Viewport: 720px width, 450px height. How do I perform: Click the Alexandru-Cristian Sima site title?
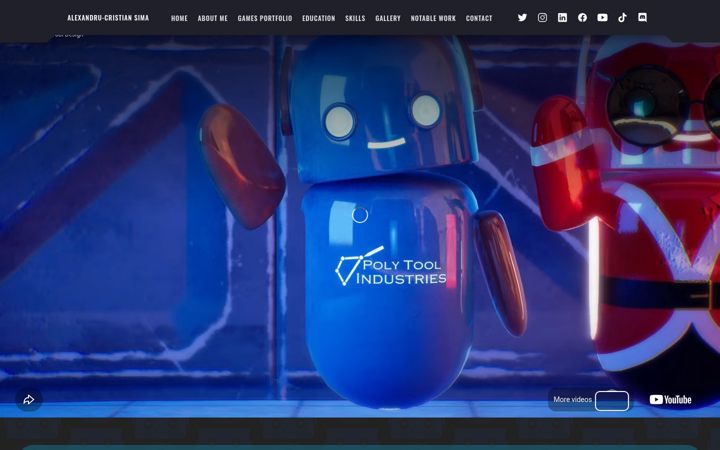[x=108, y=18]
